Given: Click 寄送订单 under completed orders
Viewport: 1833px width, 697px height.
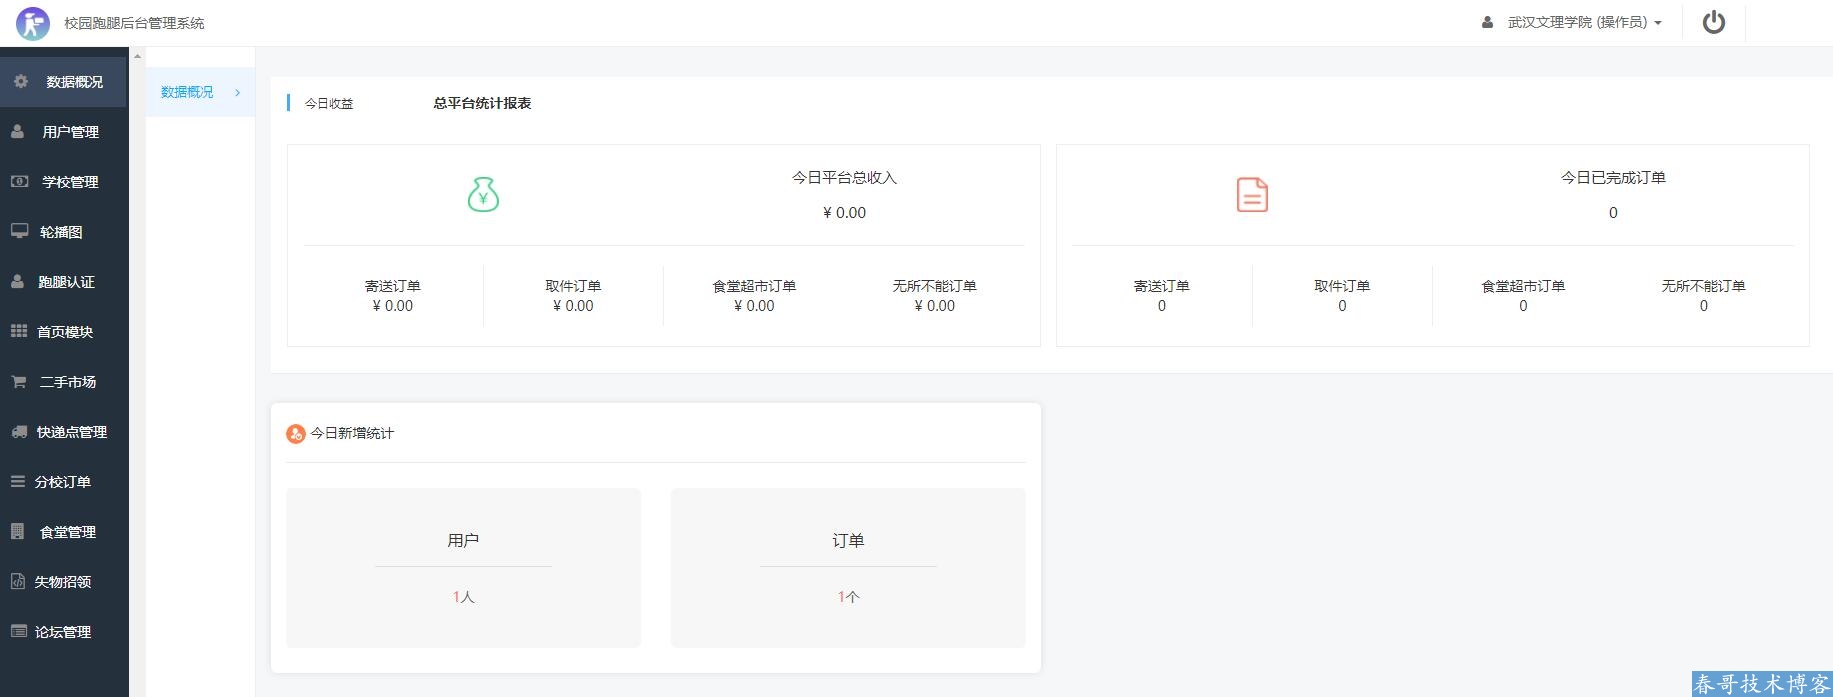Looking at the screenshot, I should (x=1161, y=286).
